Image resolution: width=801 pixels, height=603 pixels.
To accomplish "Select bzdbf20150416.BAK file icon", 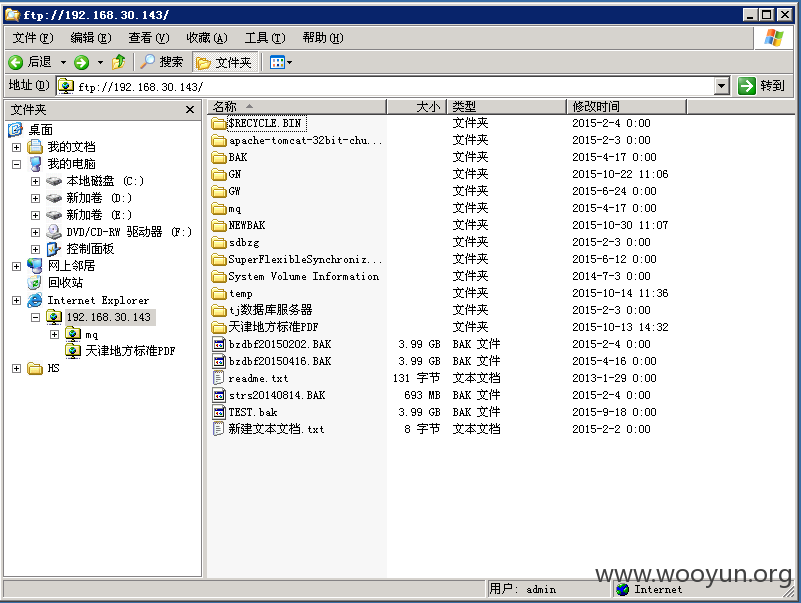I will [219, 361].
